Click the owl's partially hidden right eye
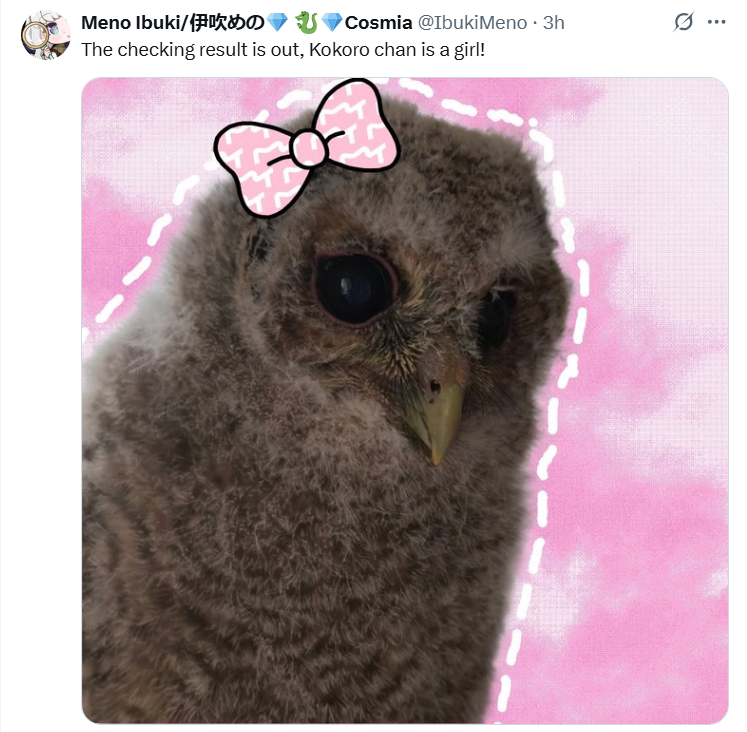The image size is (747, 732). (498, 317)
